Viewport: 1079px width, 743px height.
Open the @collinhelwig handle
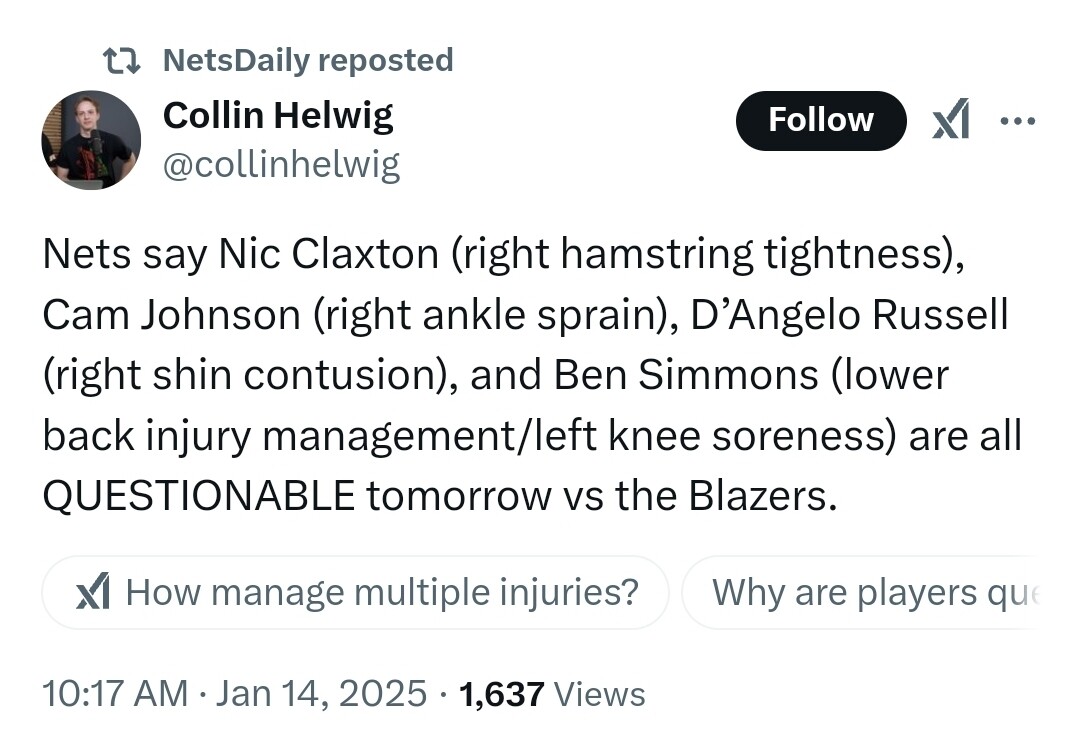(x=281, y=164)
